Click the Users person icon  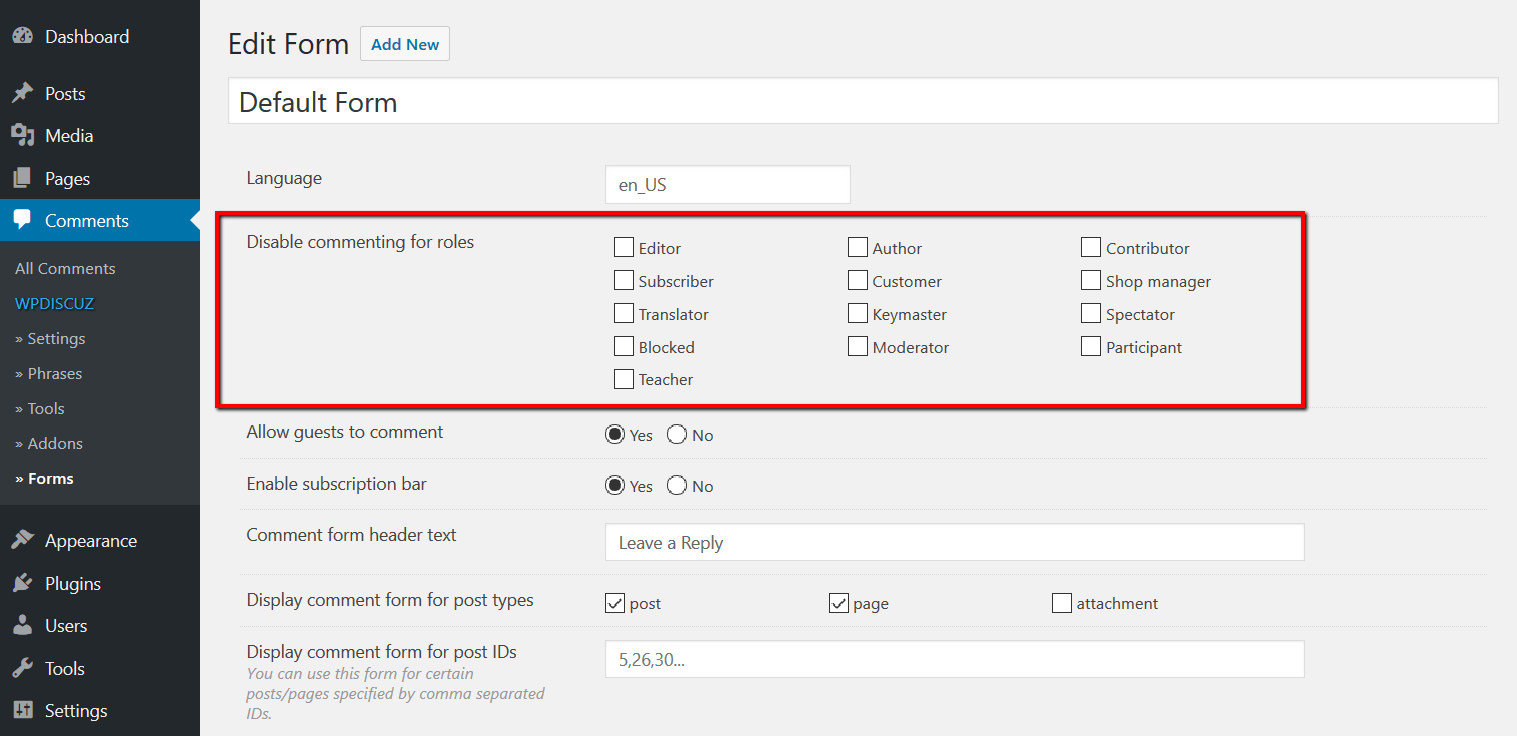click(22, 626)
